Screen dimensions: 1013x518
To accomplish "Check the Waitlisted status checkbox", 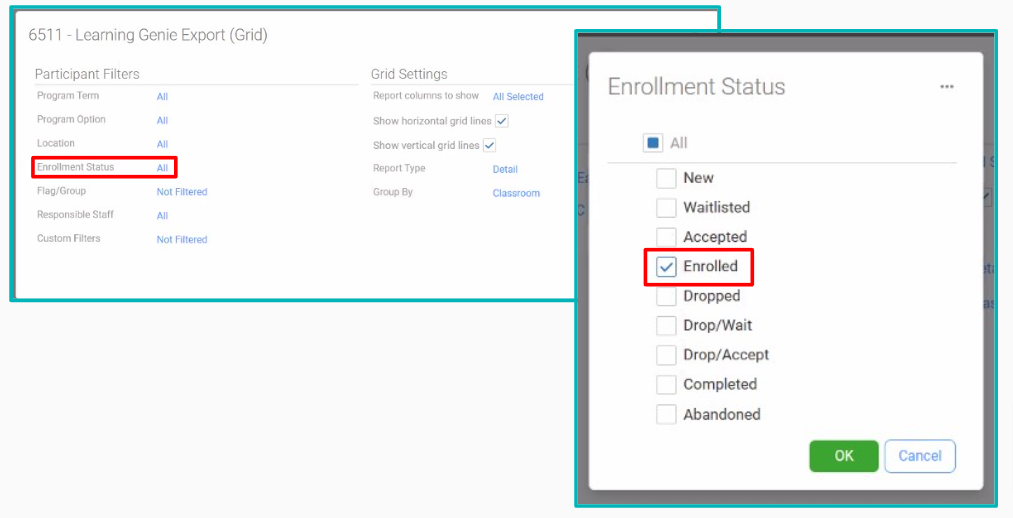I will pyautogui.click(x=666, y=207).
